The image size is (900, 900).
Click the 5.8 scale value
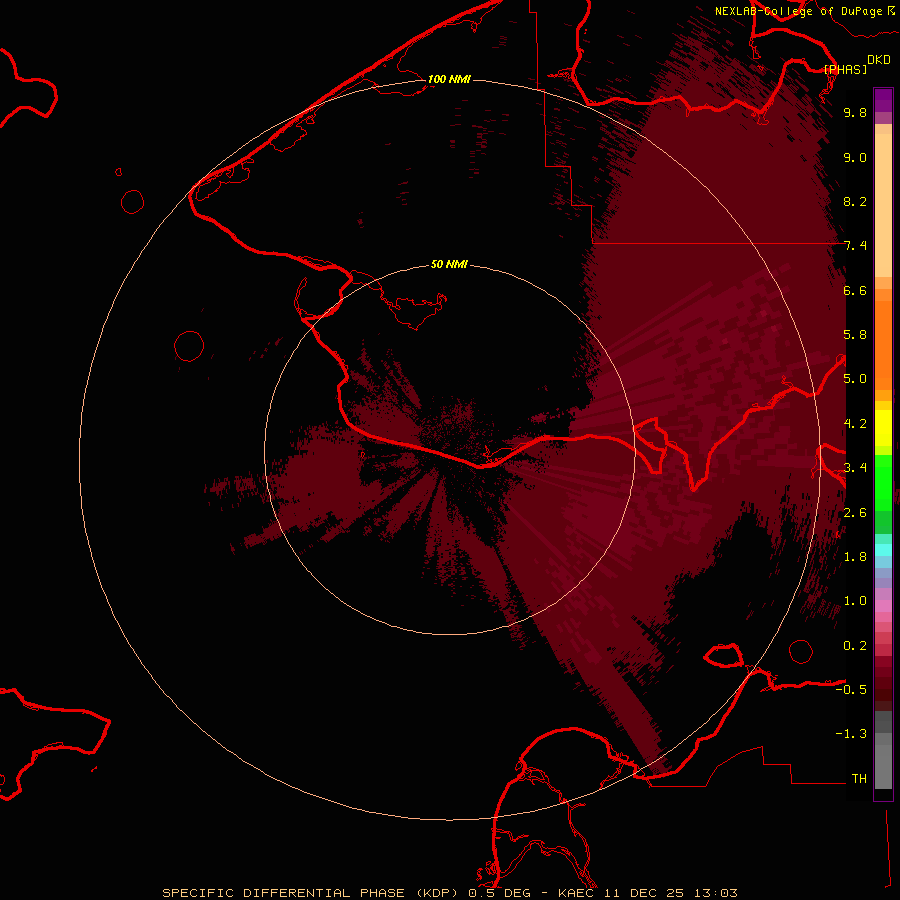coord(855,335)
